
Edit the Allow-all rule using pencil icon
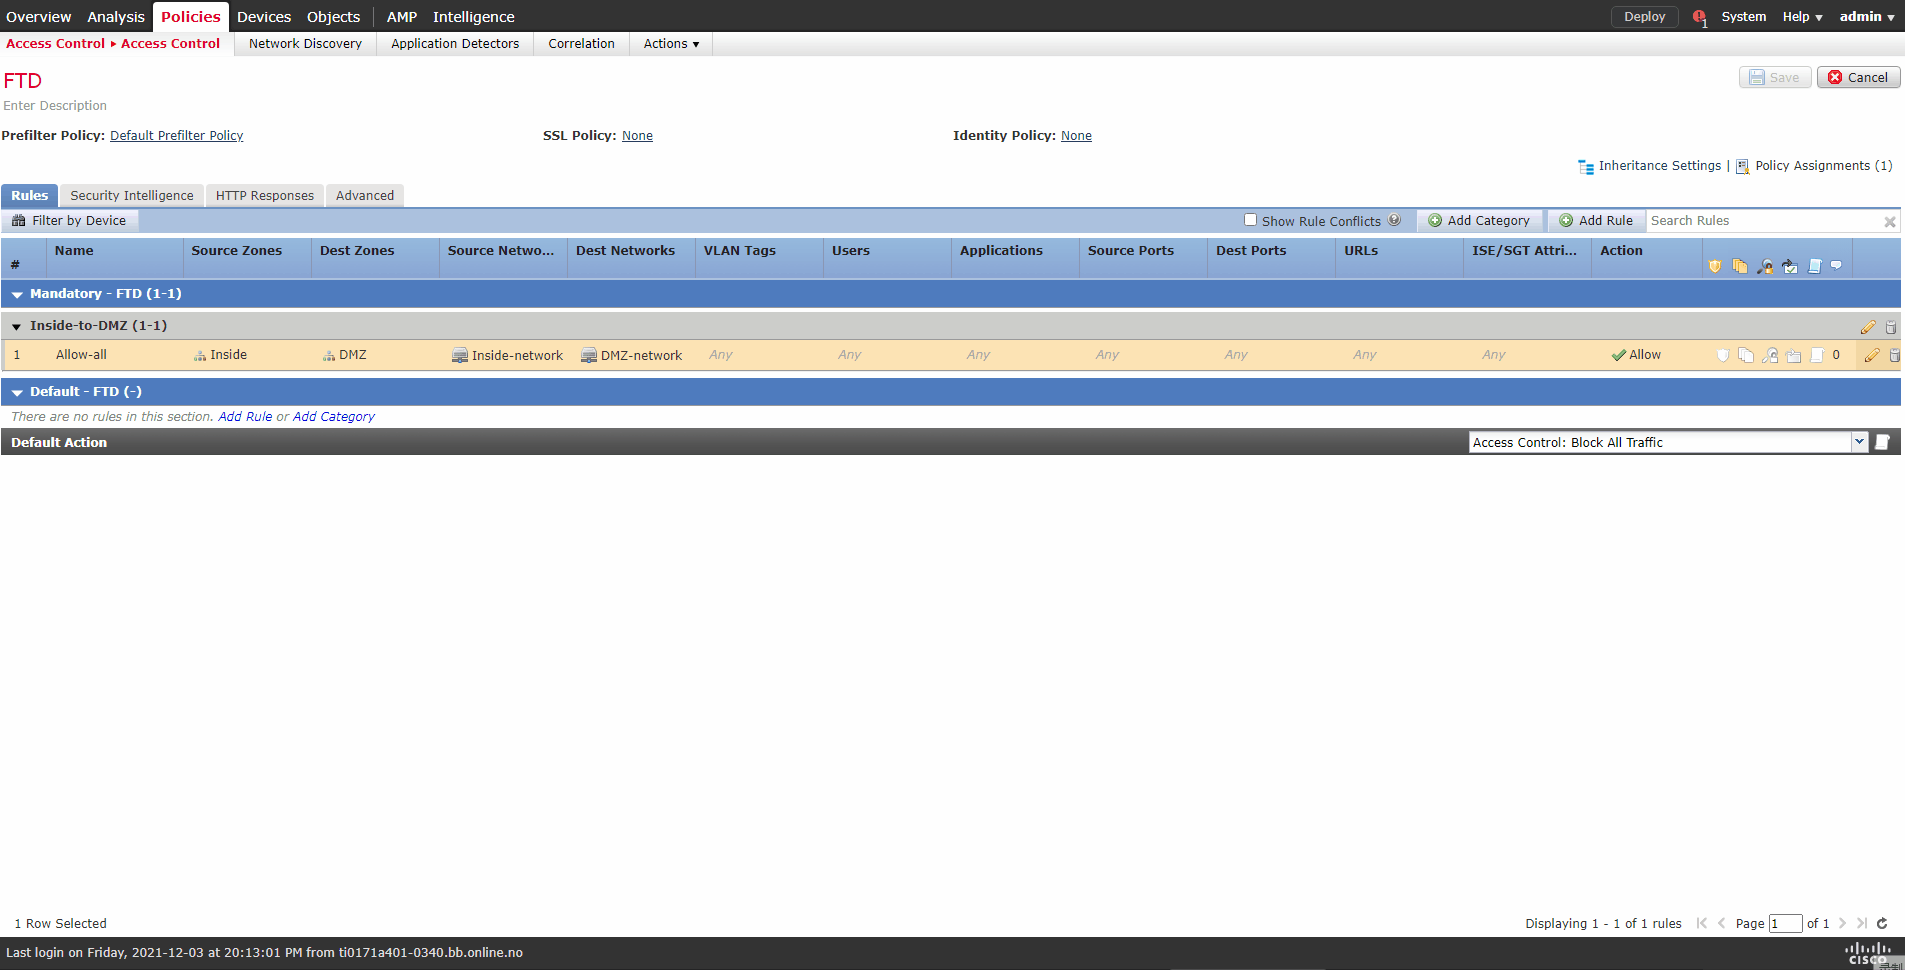point(1872,355)
